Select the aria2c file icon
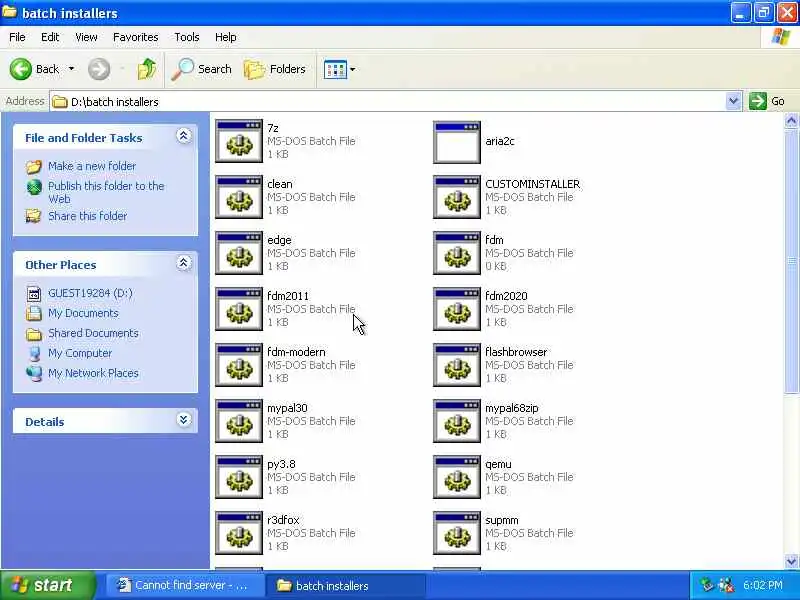800x600 pixels. pyautogui.click(x=457, y=142)
